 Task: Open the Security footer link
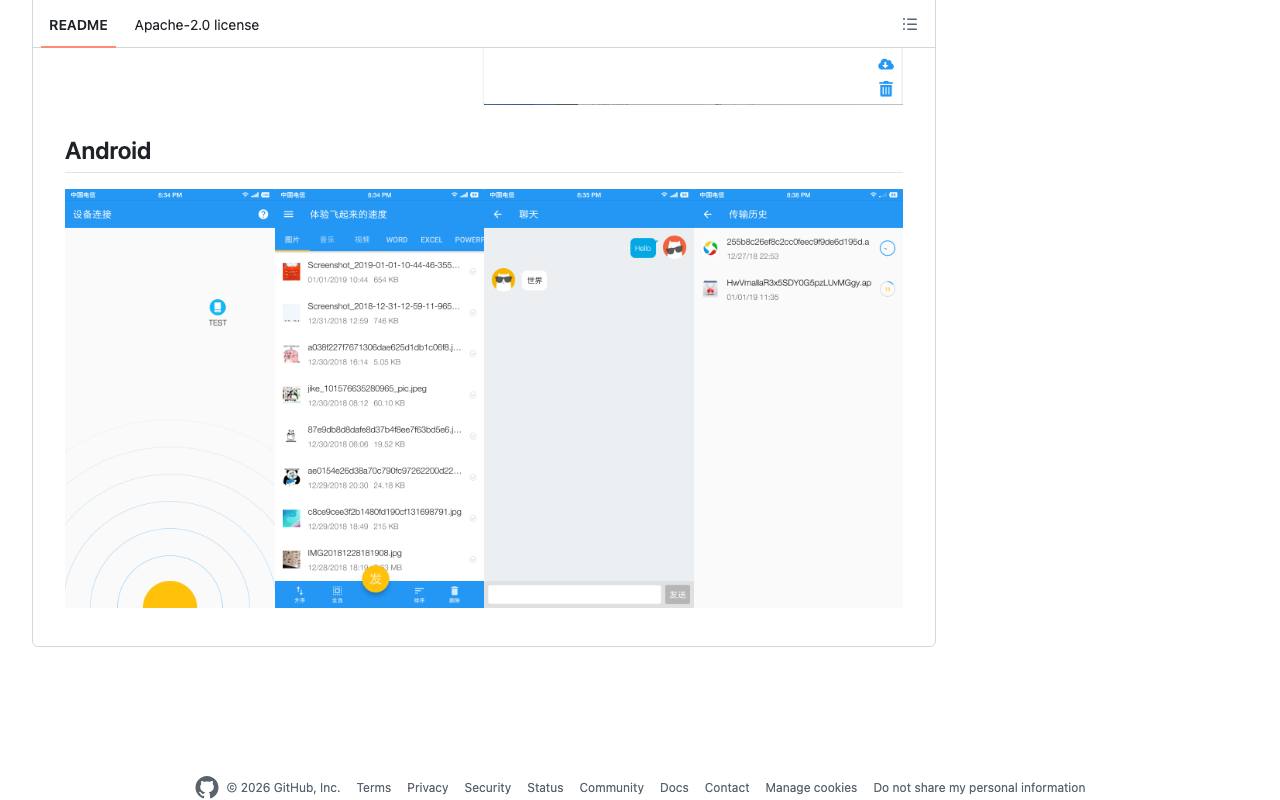[488, 788]
